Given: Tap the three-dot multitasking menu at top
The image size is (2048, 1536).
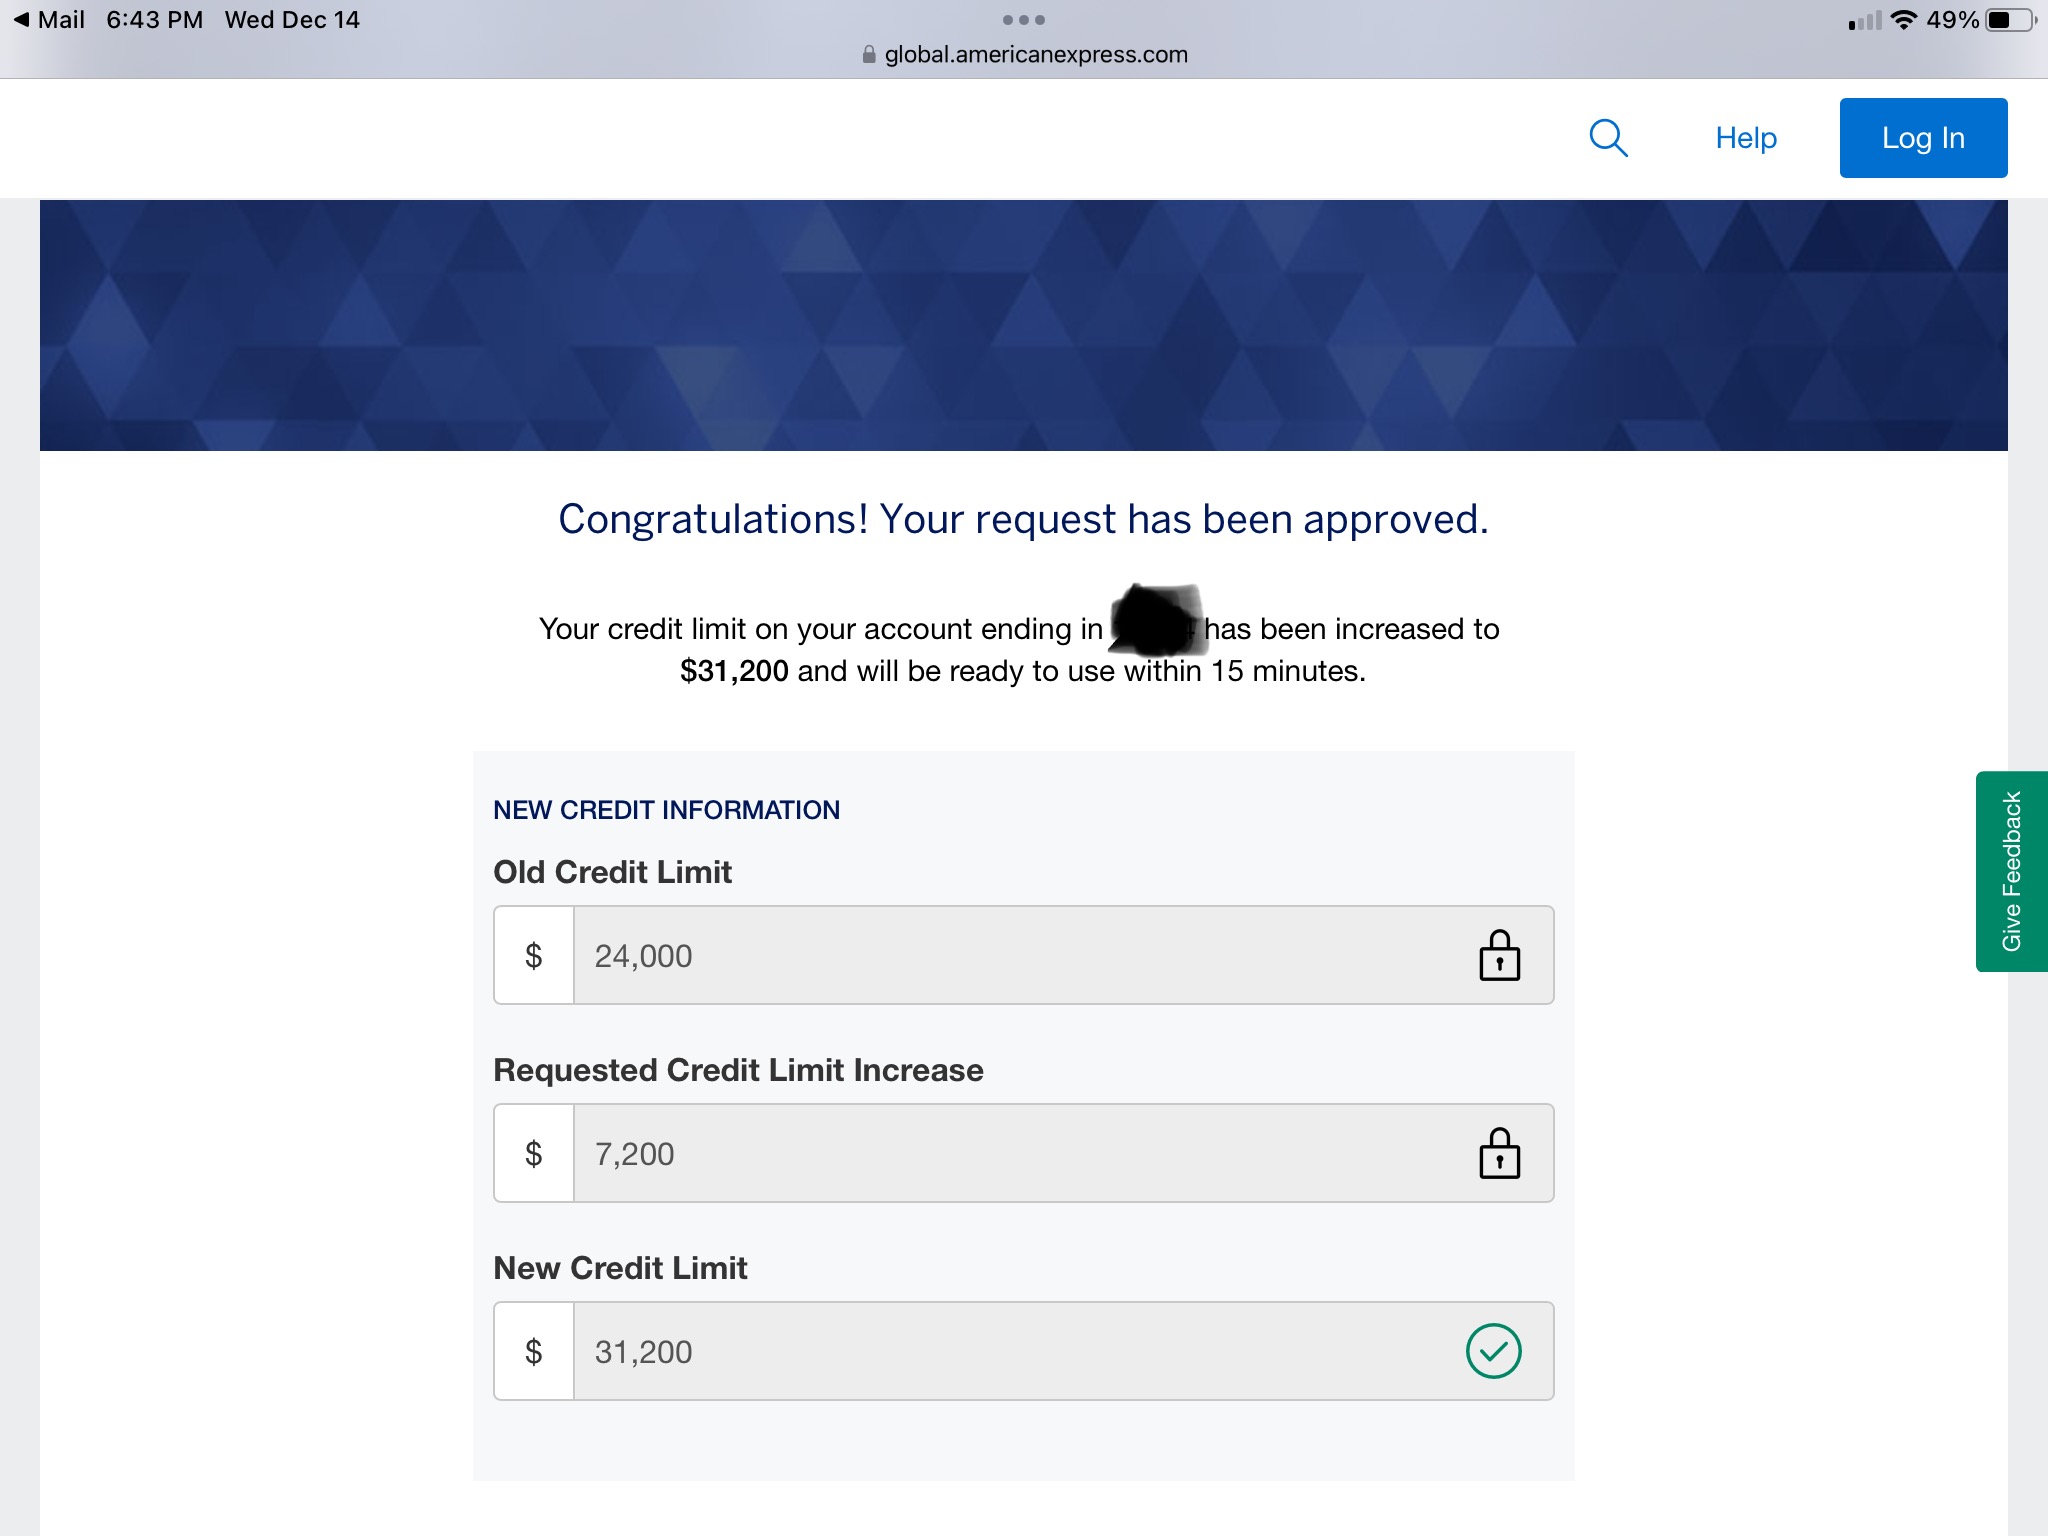Looking at the screenshot, I should tap(1023, 20).
